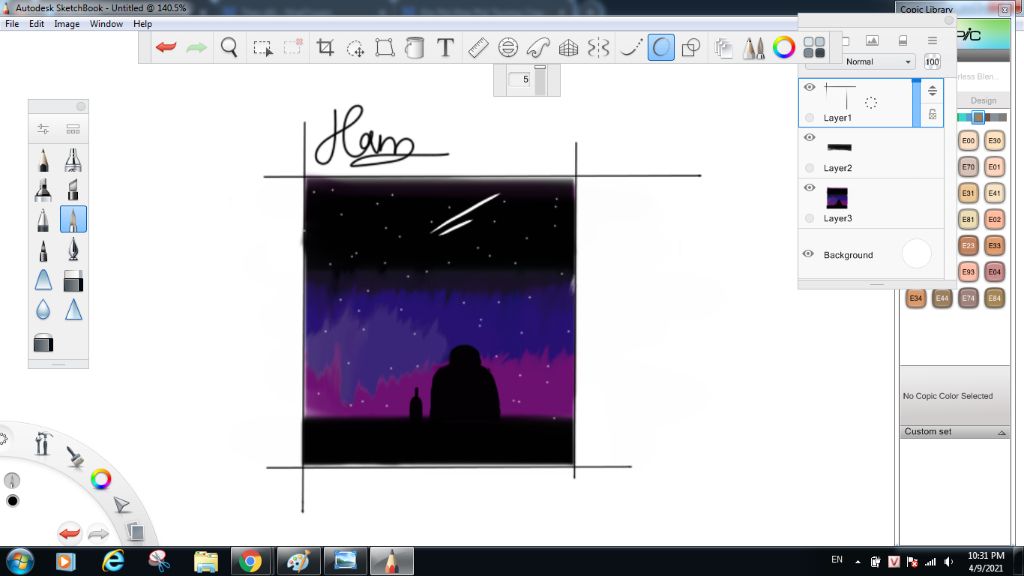Open the Brush Palette from the toolbar
This screenshot has width=1024, height=576.
[x=753, y=47]
